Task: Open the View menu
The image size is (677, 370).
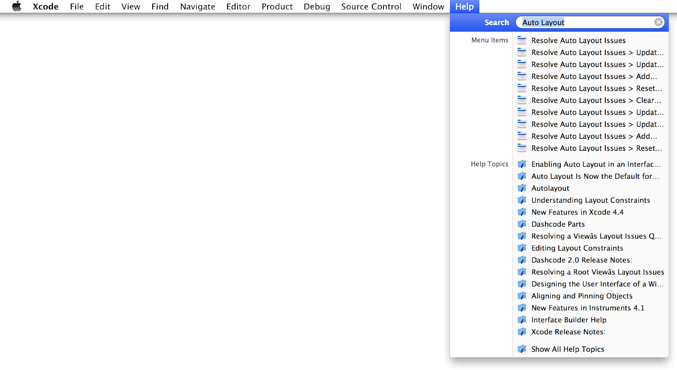Action: point(130,6)
